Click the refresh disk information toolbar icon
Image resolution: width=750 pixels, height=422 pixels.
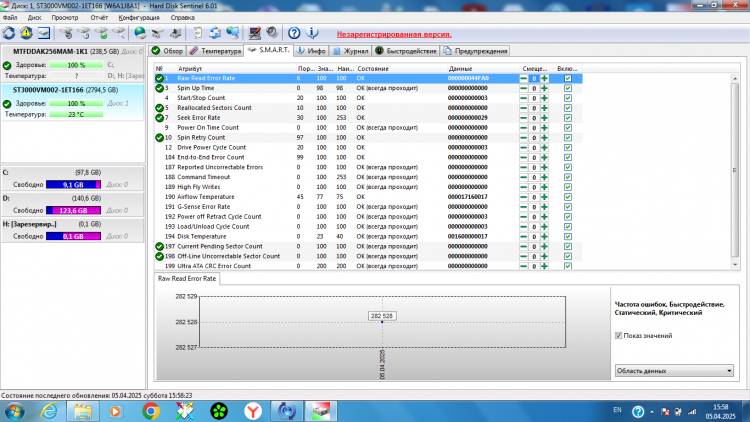point(9,33)
